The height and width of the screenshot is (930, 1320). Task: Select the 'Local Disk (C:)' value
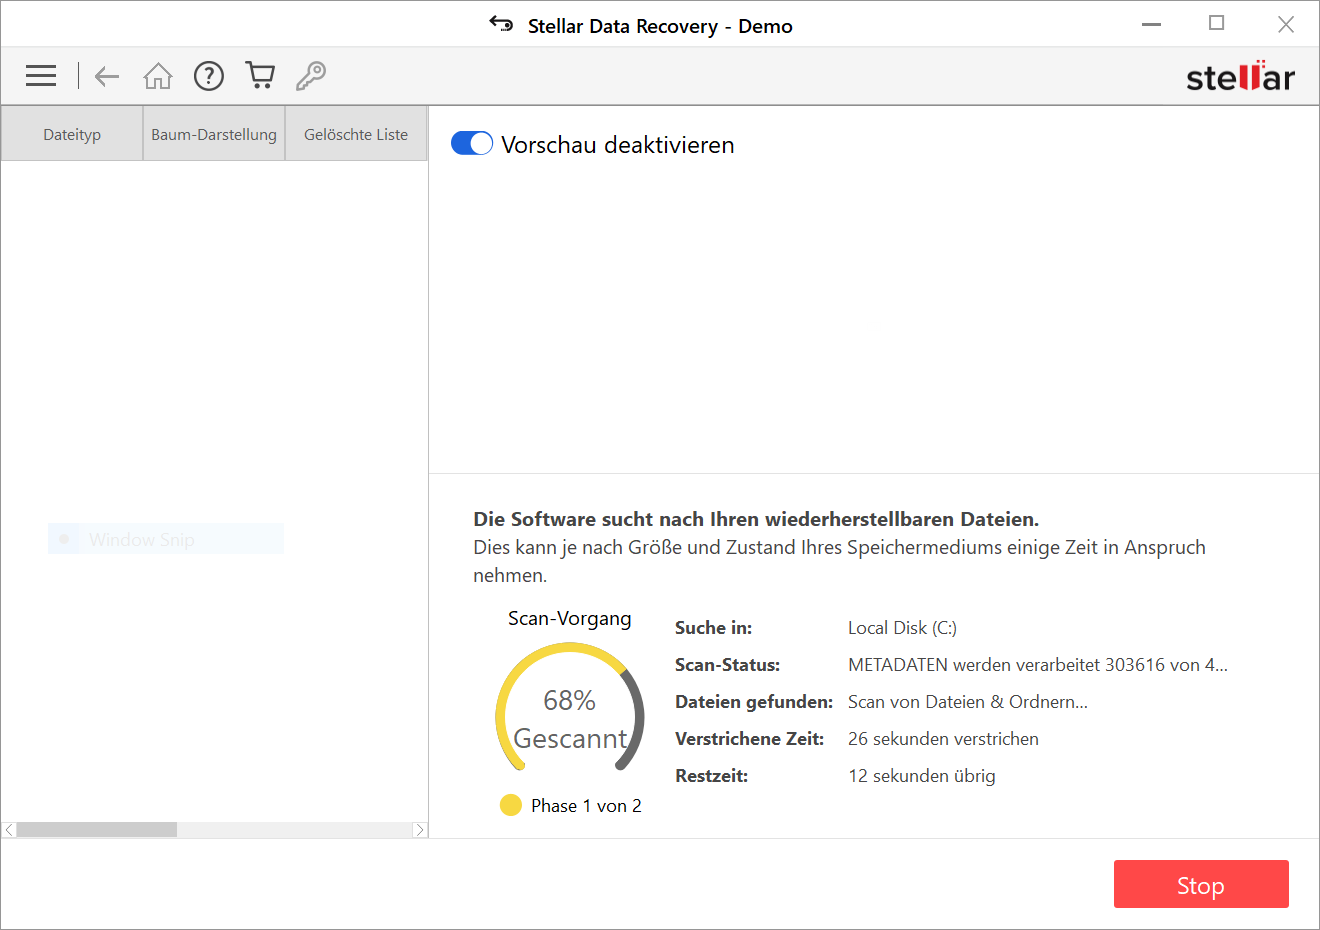pyautogui.click(x=902, y=628)
